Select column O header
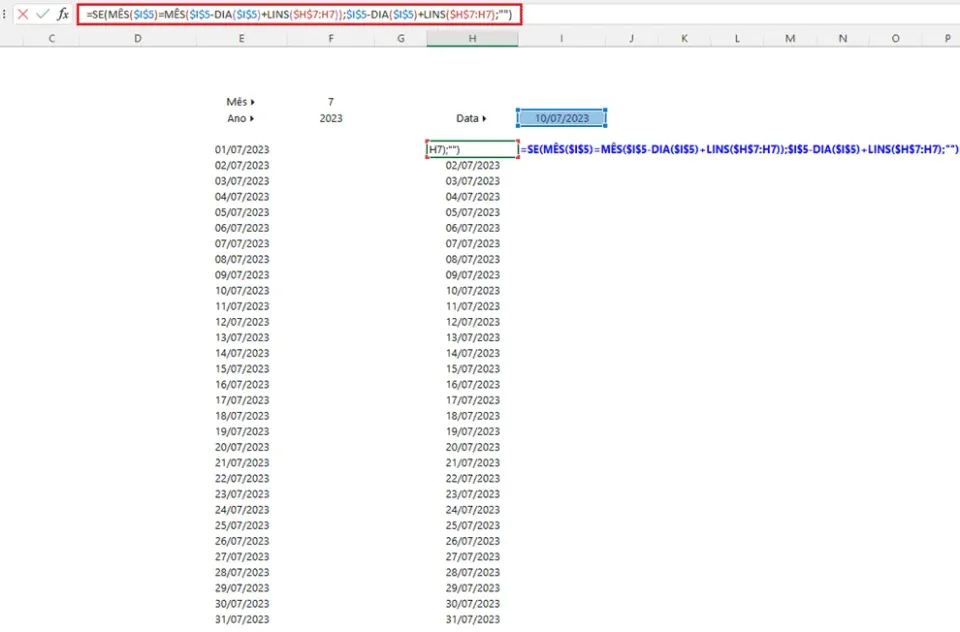The width and height of the screenshot is (960, 632). click(896, 39)
